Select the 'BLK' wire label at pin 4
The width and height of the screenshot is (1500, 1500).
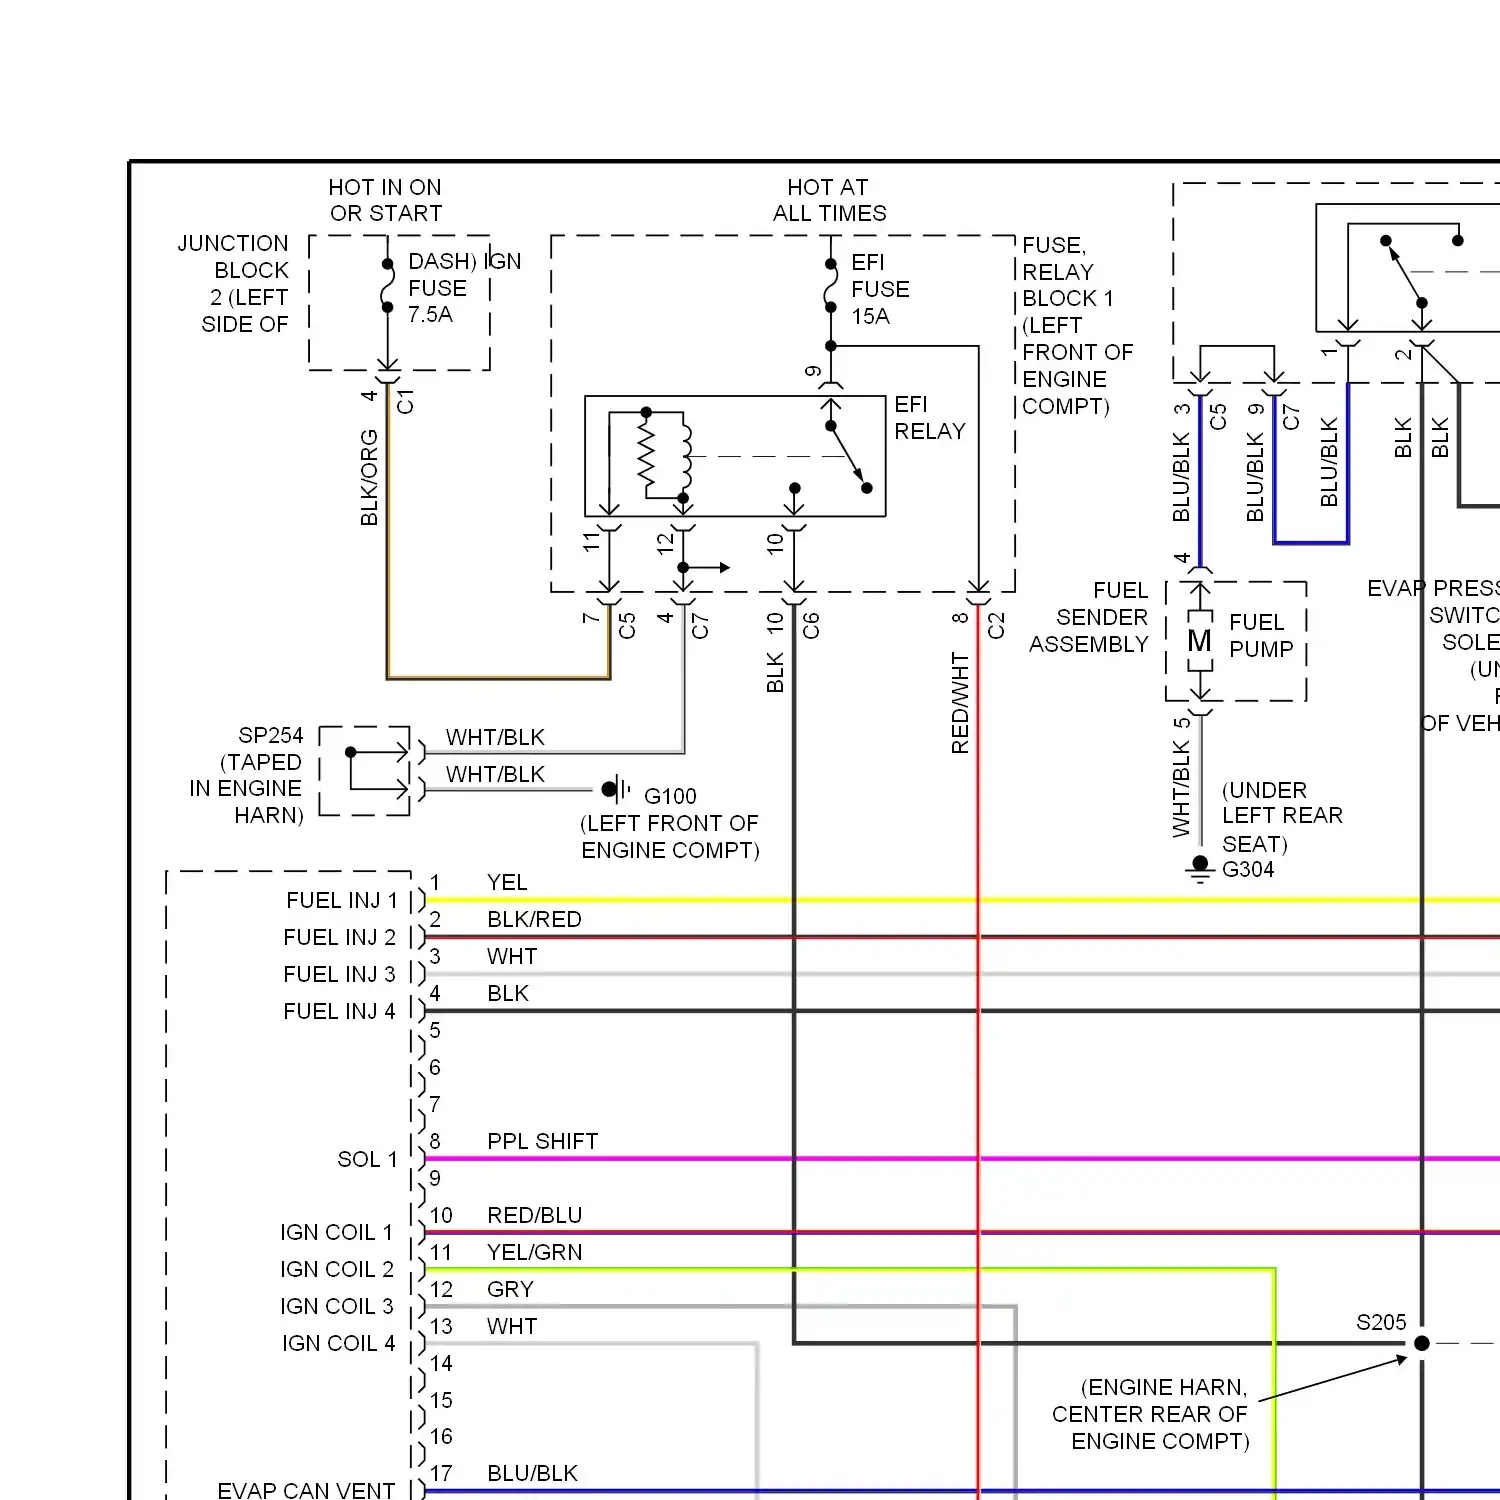pyautogui.click(x=508, y=993)
